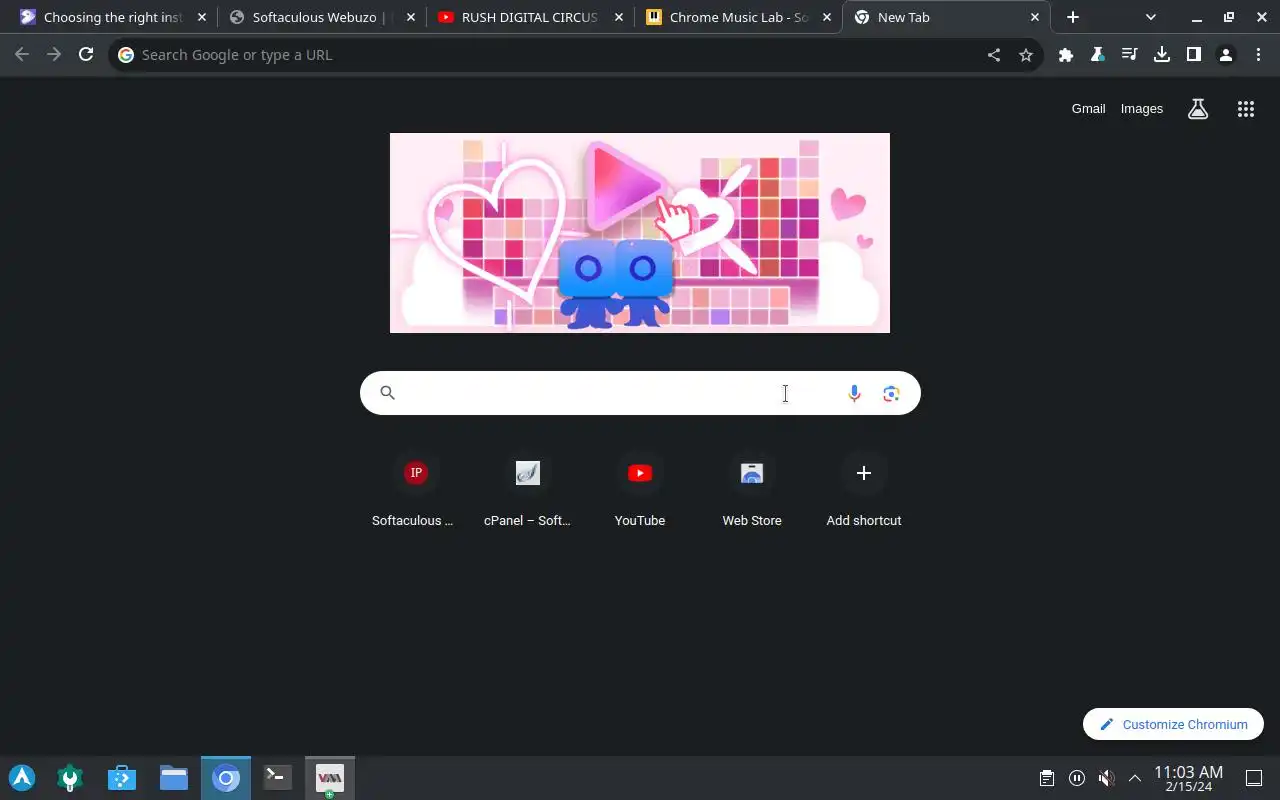Search by image with the Lens icon
The width and height of the screenshot is (1280, 800).
(x=892, y=394)
